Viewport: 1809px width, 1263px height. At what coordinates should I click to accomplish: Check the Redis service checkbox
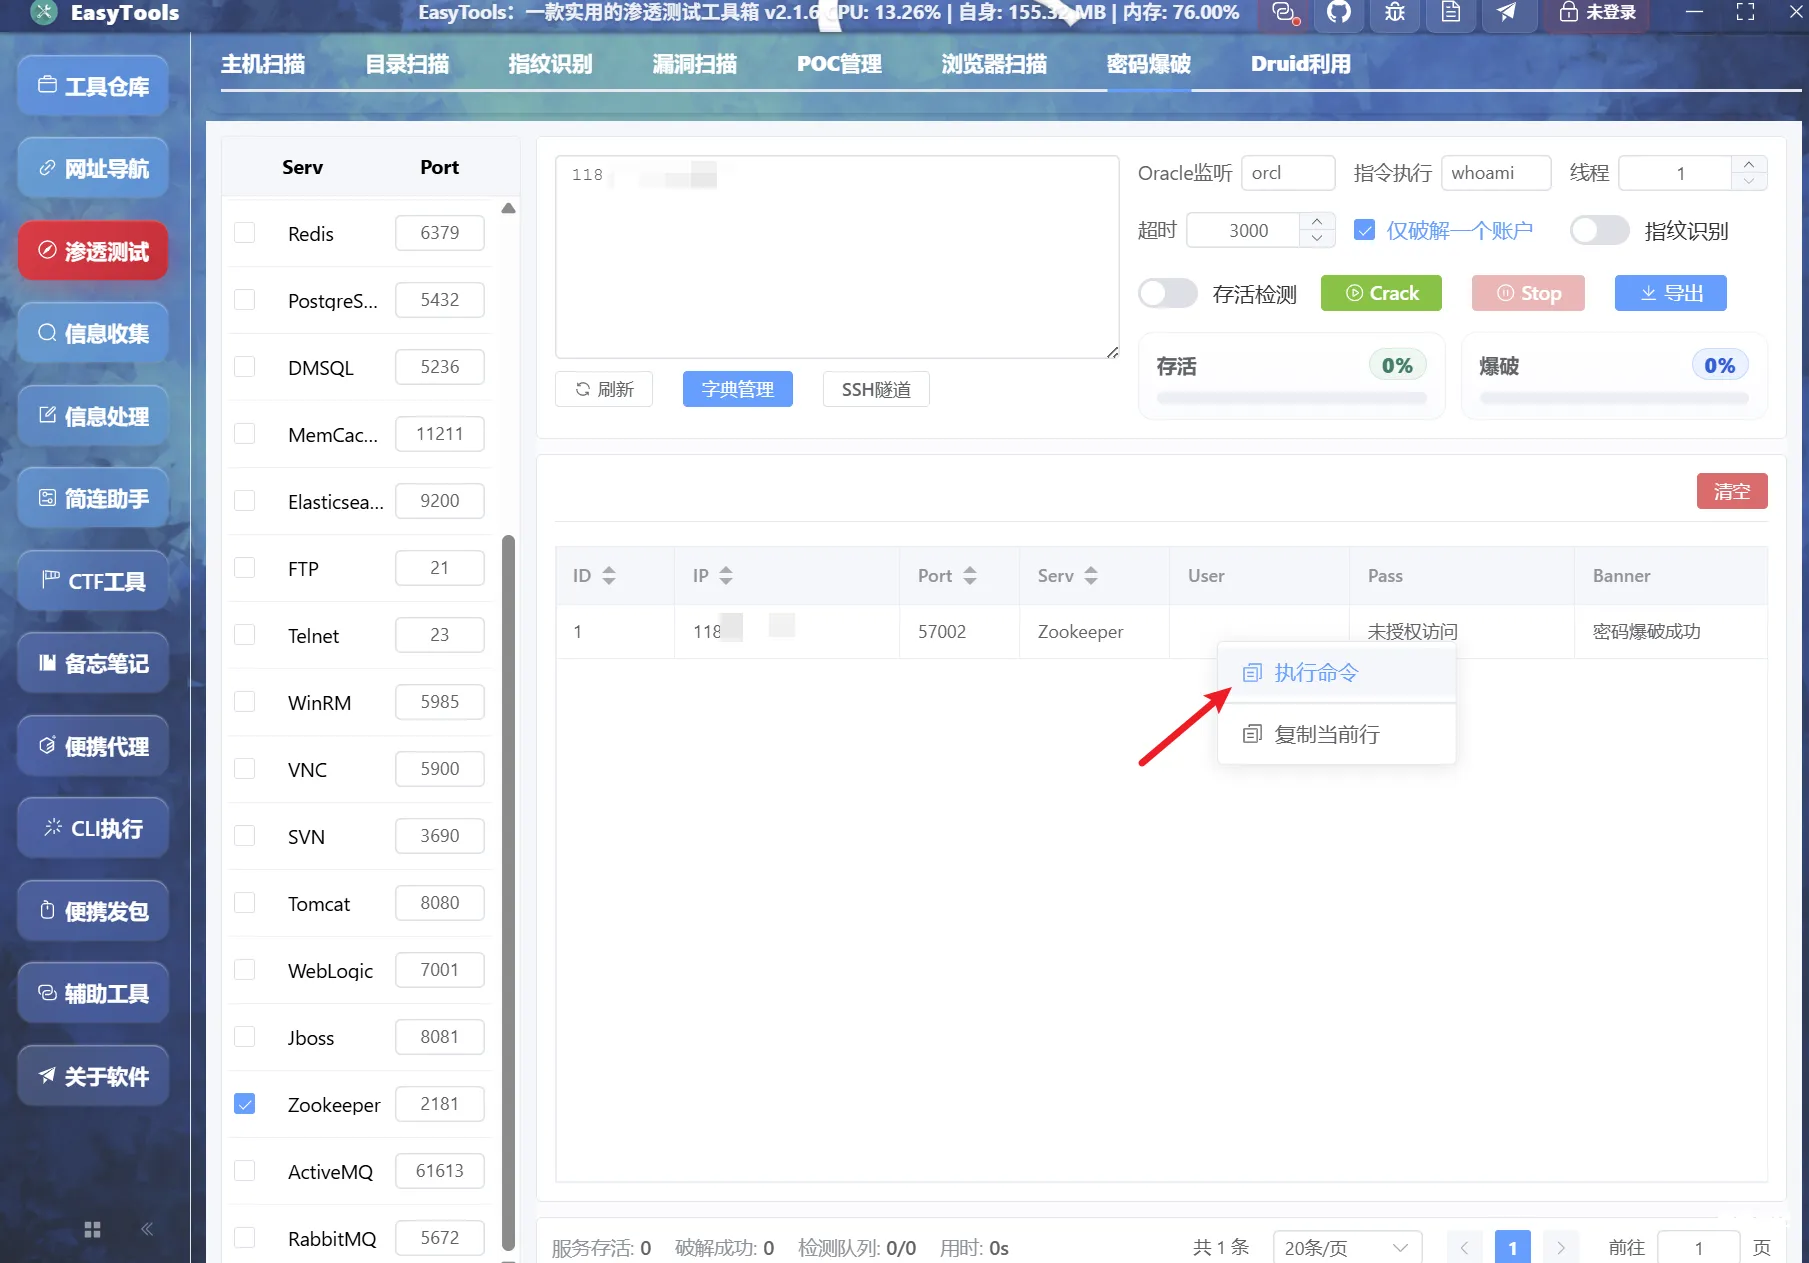click(244, 232)
